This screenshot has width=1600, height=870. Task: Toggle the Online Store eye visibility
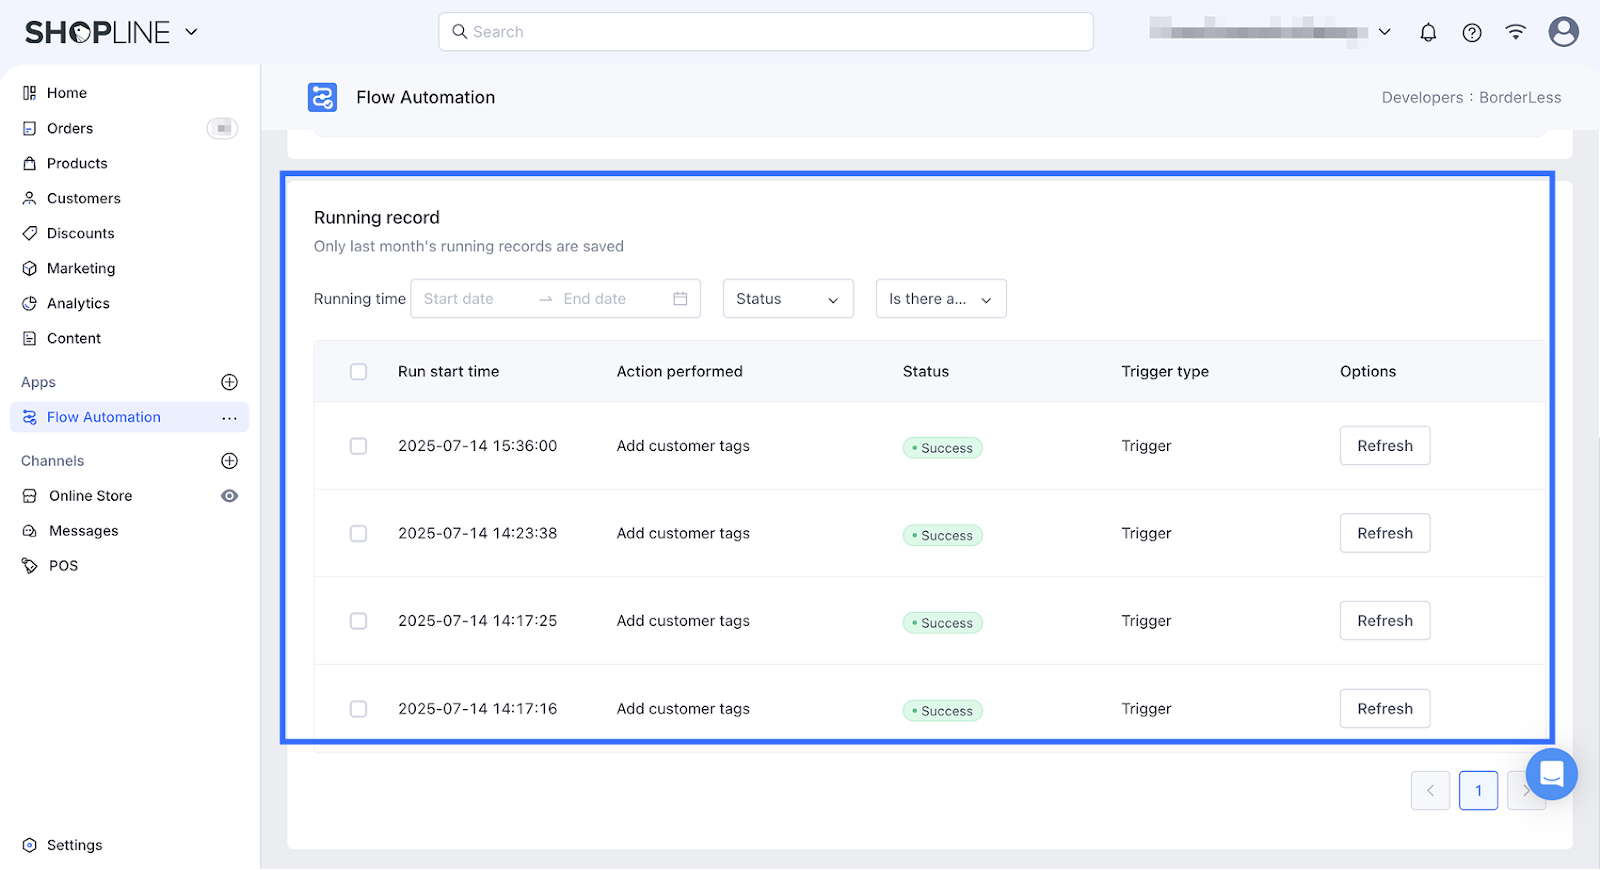229,496
